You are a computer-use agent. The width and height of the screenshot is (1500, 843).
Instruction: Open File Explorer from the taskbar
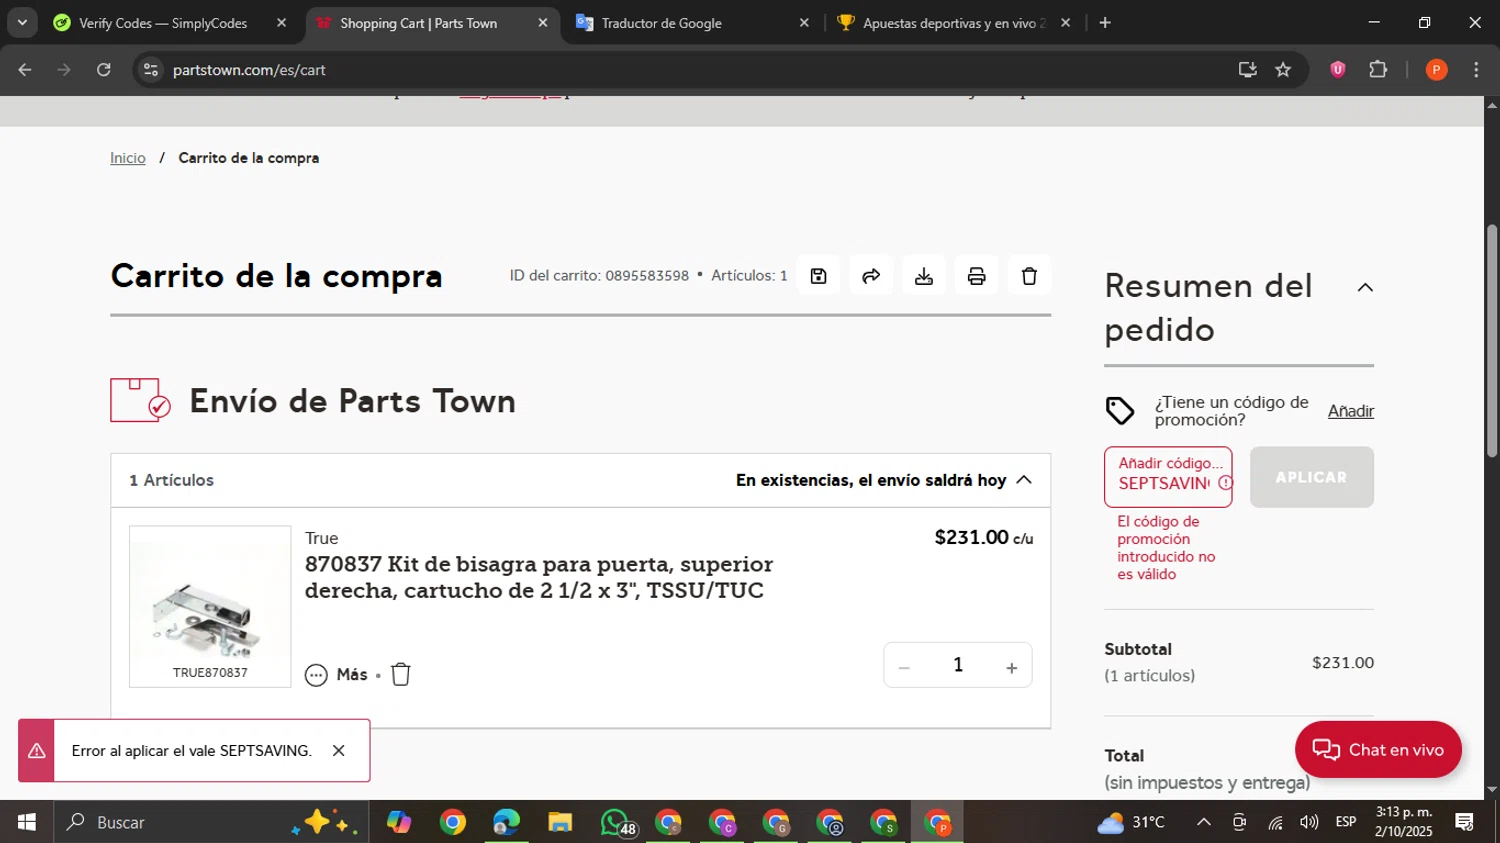[x=560, y=822]
